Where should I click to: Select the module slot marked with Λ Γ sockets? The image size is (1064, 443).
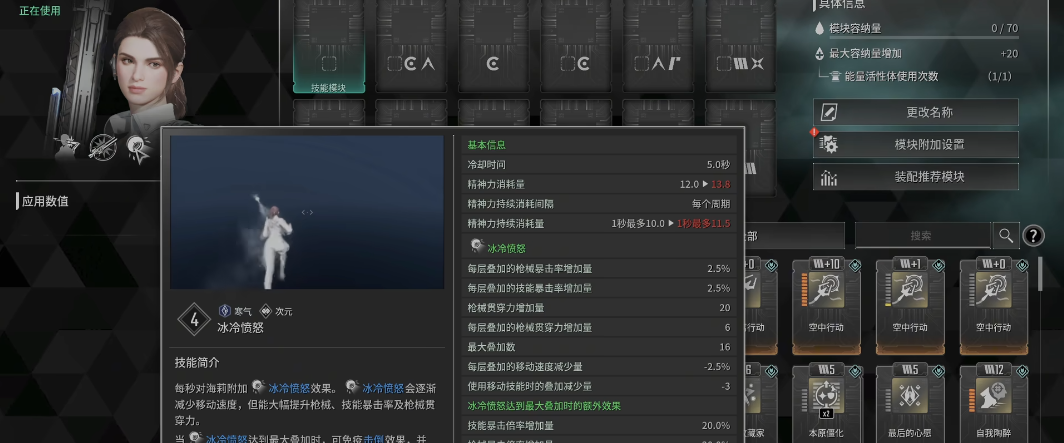658,45
